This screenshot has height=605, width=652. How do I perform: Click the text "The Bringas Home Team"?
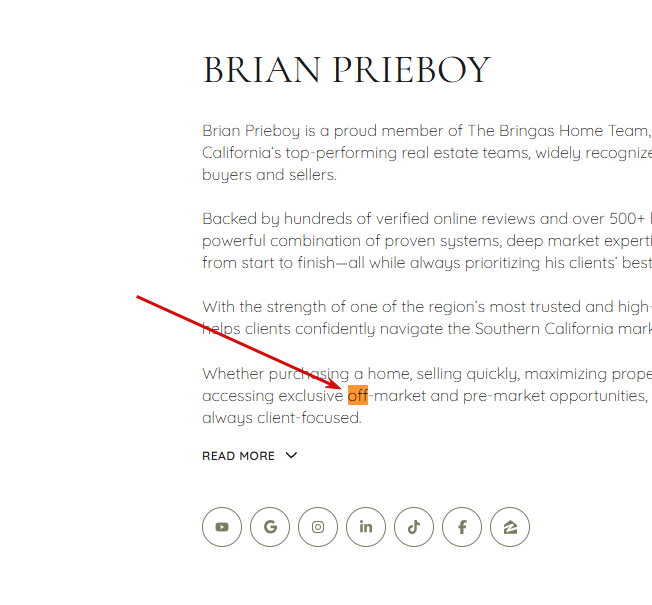click(x=558, y=131)
